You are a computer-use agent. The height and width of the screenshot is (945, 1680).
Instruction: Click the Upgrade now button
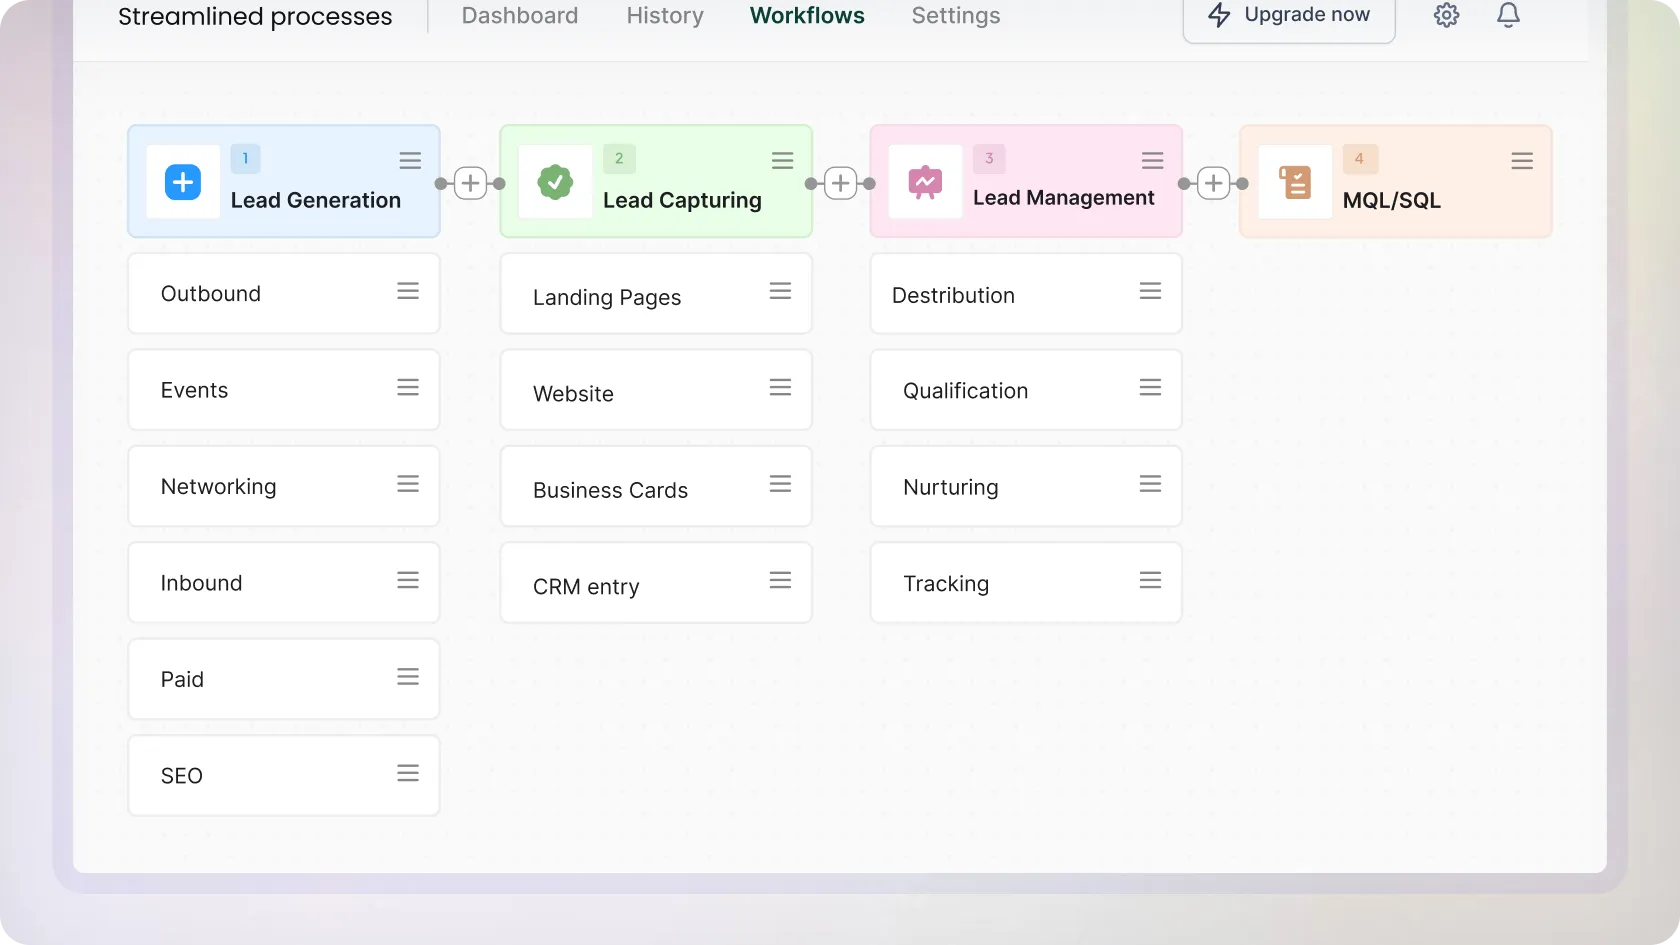click(x=1289, y=16)
